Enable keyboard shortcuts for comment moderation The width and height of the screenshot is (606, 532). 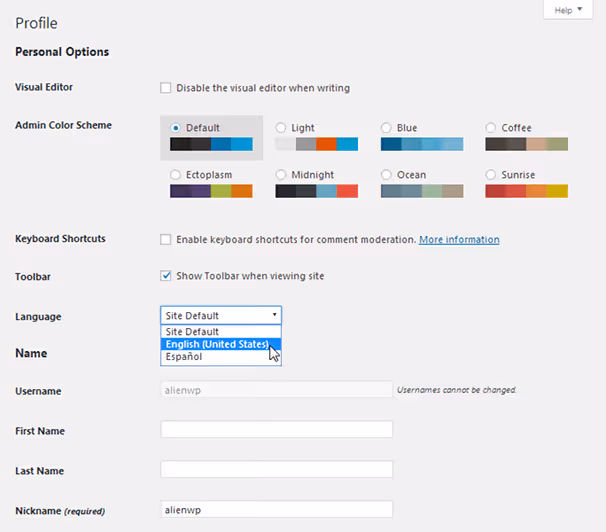coord(165,240)
